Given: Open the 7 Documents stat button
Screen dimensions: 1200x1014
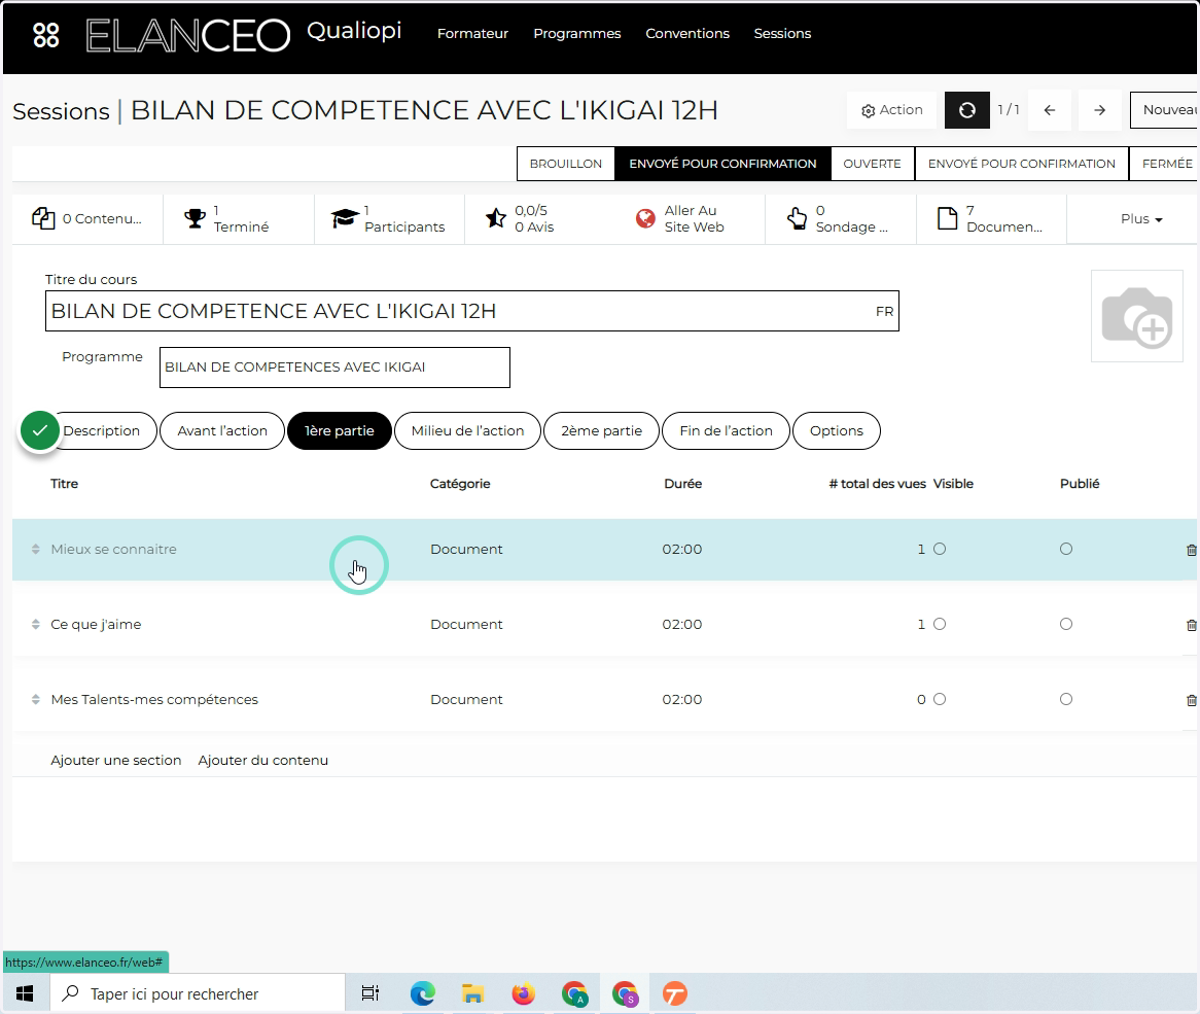Looking at the screenshot, I should pyautogui.click(x=991, y=219).
